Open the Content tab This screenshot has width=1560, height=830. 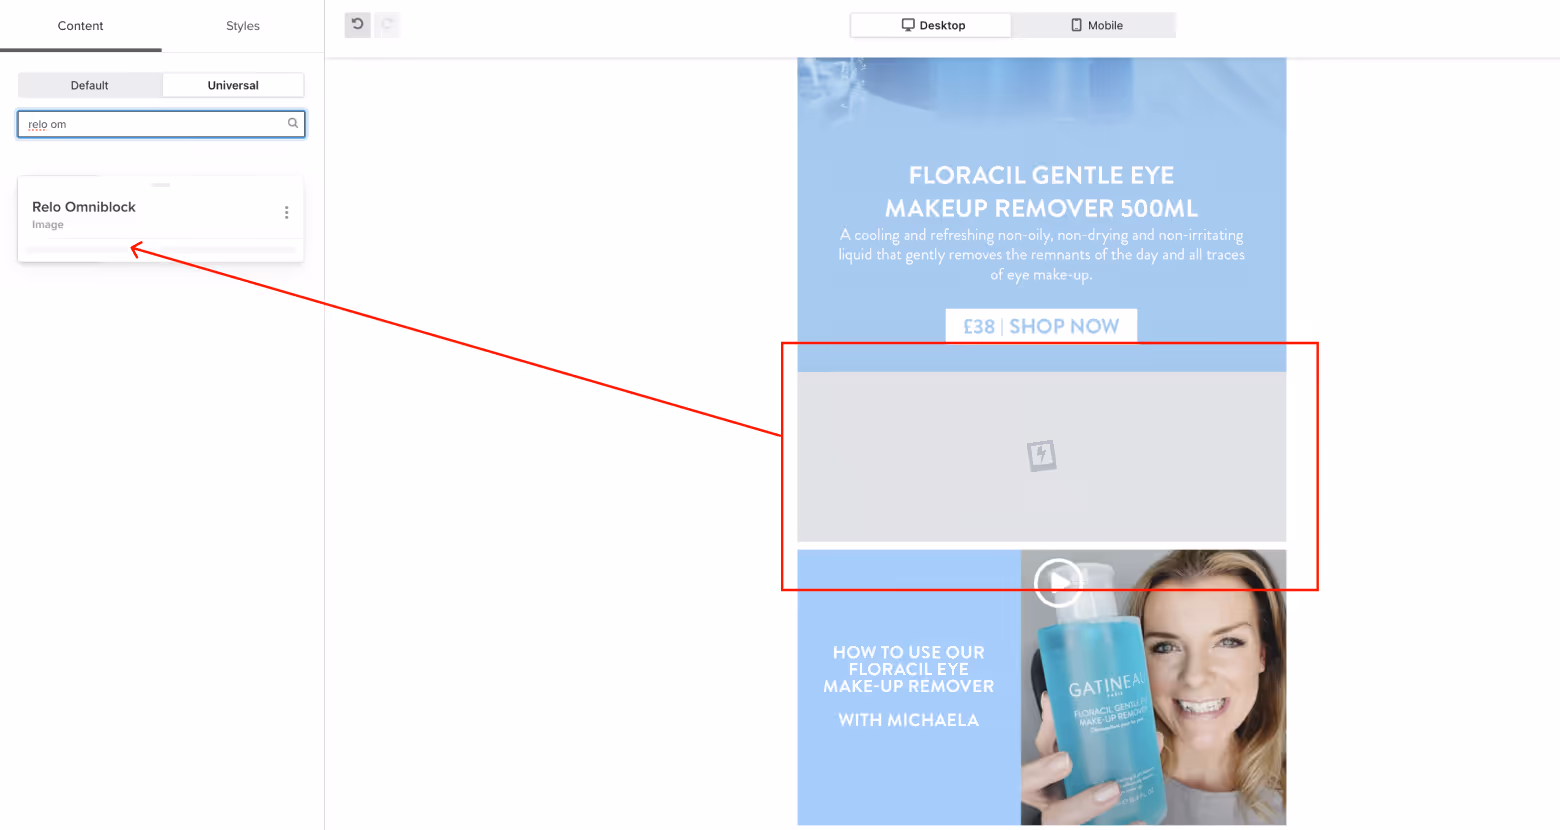coord(80,26)
